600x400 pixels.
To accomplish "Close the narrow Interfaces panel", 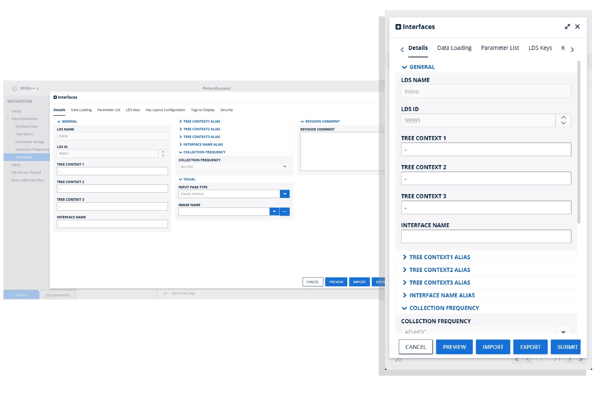I will 577,26.
